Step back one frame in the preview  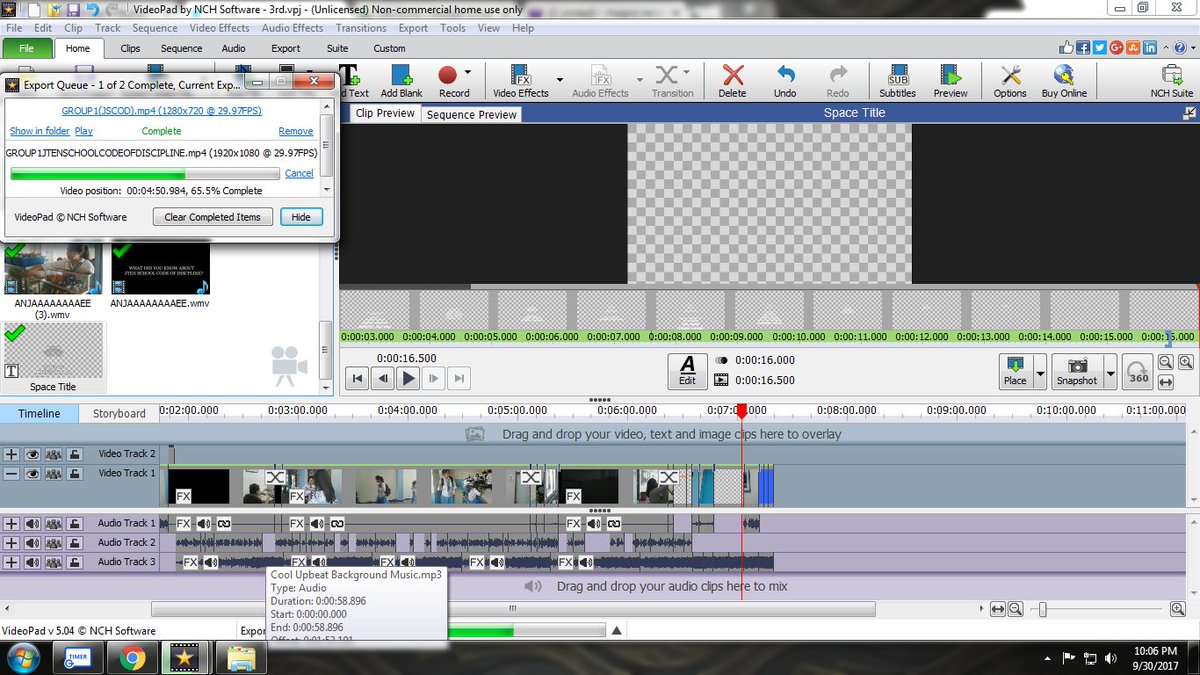coord(382,378)
